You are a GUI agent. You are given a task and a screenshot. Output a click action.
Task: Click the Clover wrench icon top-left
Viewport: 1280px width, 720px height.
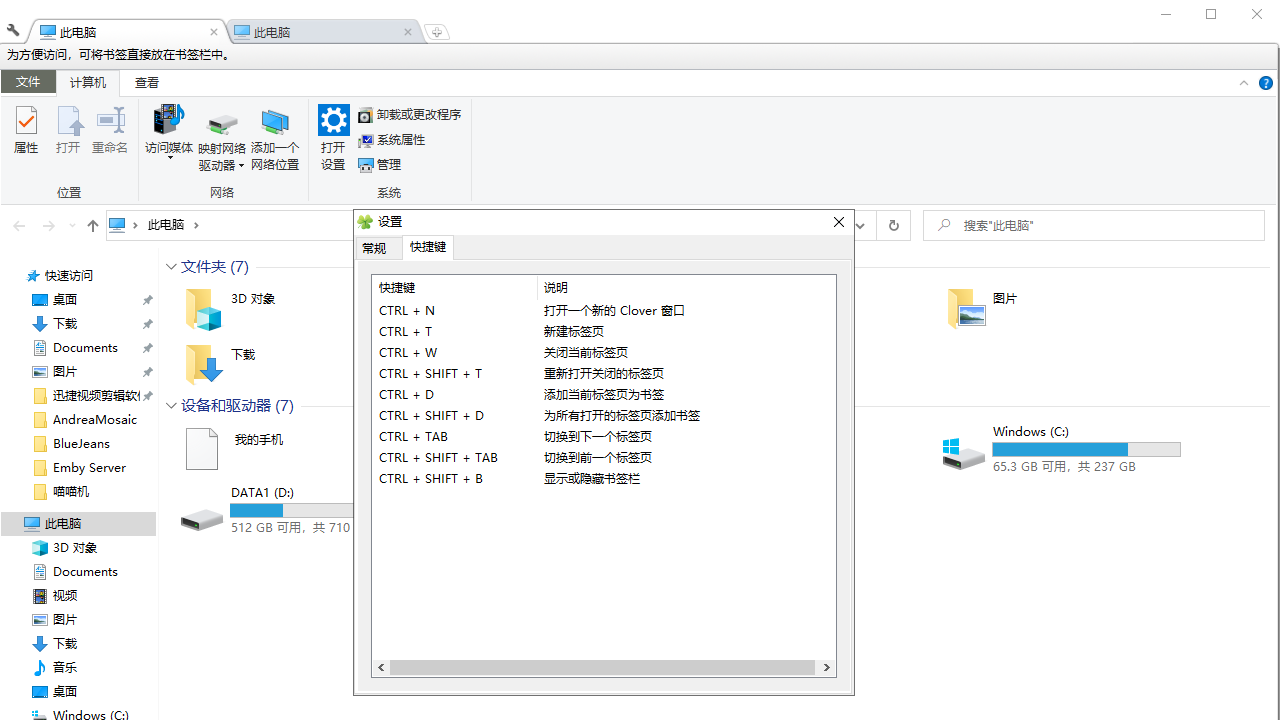click(x=13, y=31)
